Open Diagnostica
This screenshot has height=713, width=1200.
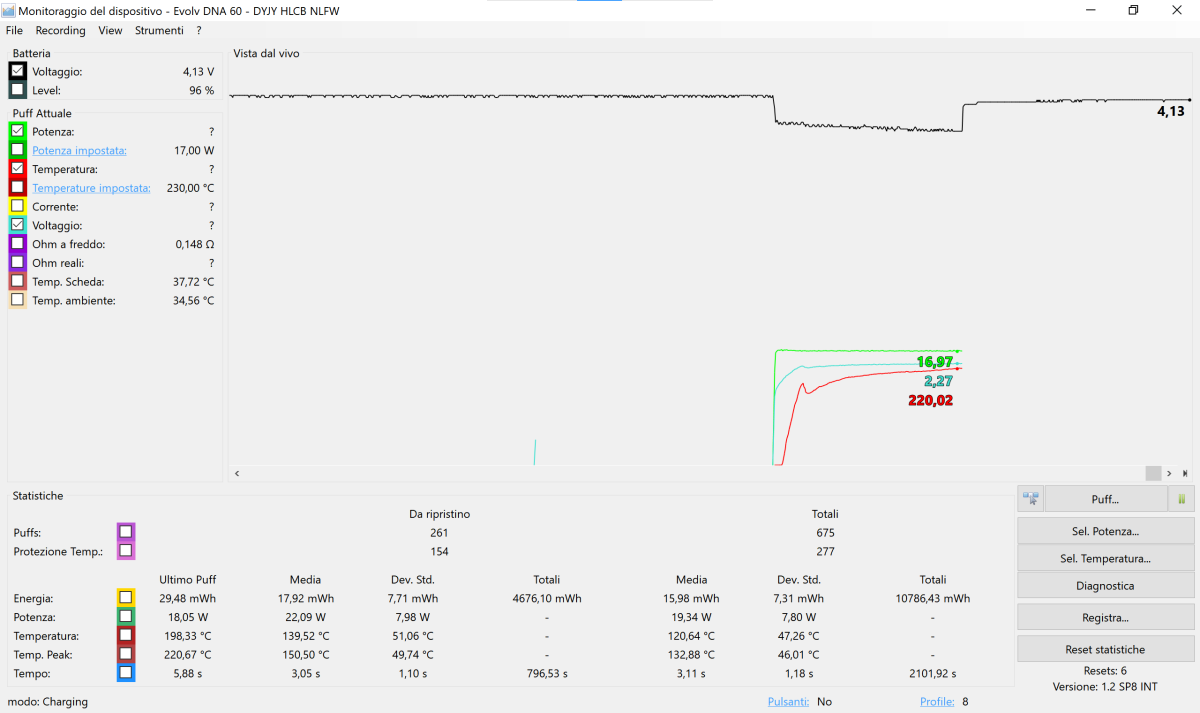pos(1106,585)
